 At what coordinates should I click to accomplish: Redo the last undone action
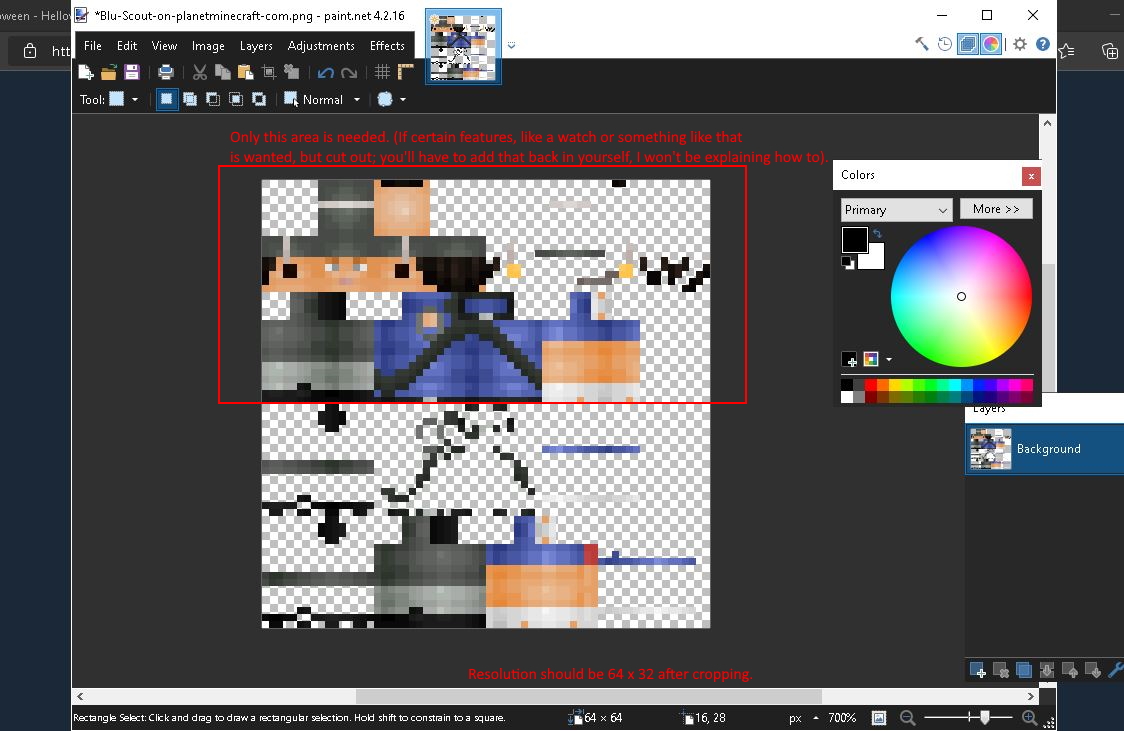coord(349,72)
